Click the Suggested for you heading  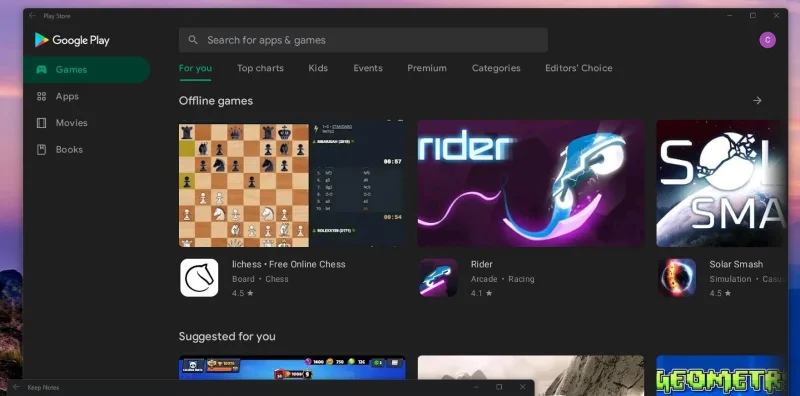pos(227,337)
